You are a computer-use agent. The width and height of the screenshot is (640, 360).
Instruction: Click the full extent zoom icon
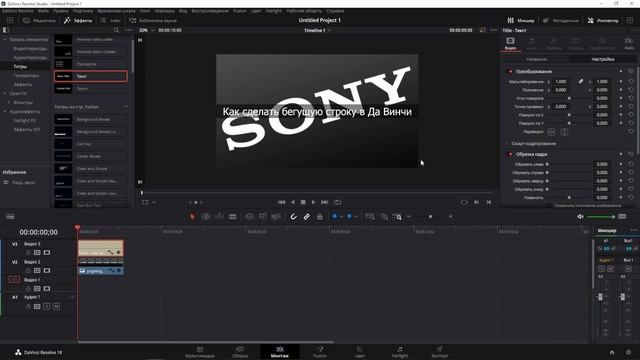(x=370, y=216)
